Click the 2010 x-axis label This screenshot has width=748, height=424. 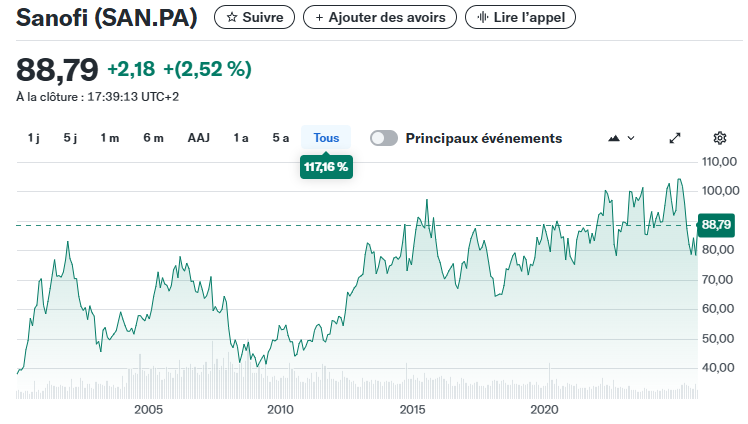click(280, 410)
